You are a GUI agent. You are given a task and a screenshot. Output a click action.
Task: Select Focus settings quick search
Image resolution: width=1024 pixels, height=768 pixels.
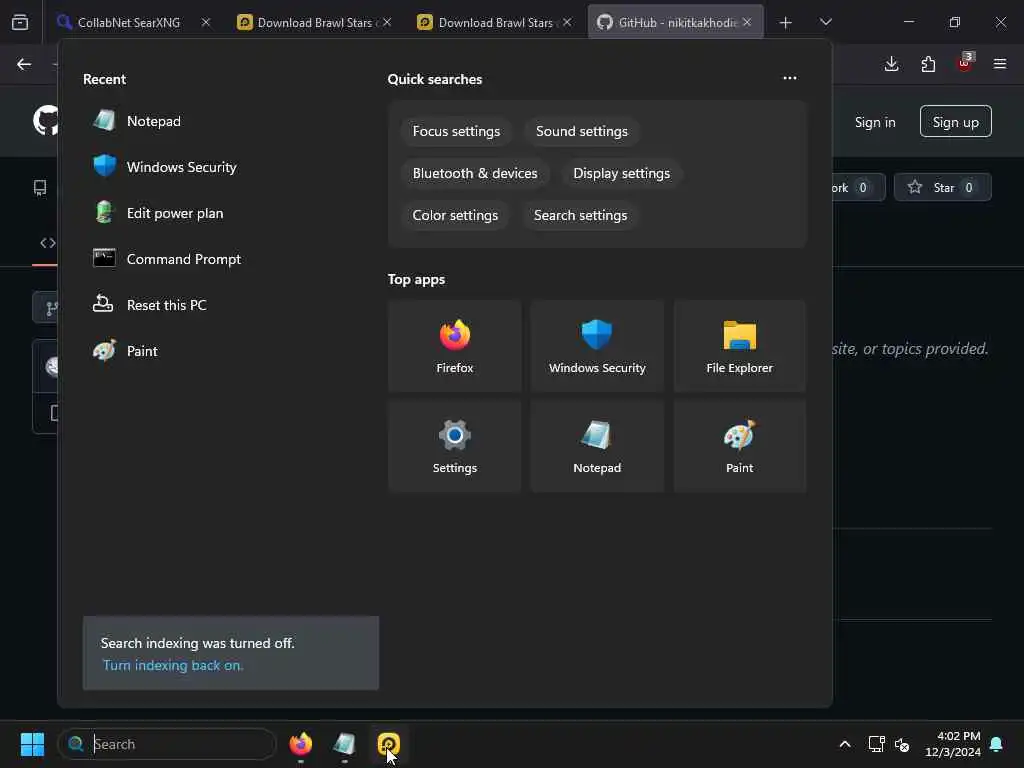[x=456, y=131]
